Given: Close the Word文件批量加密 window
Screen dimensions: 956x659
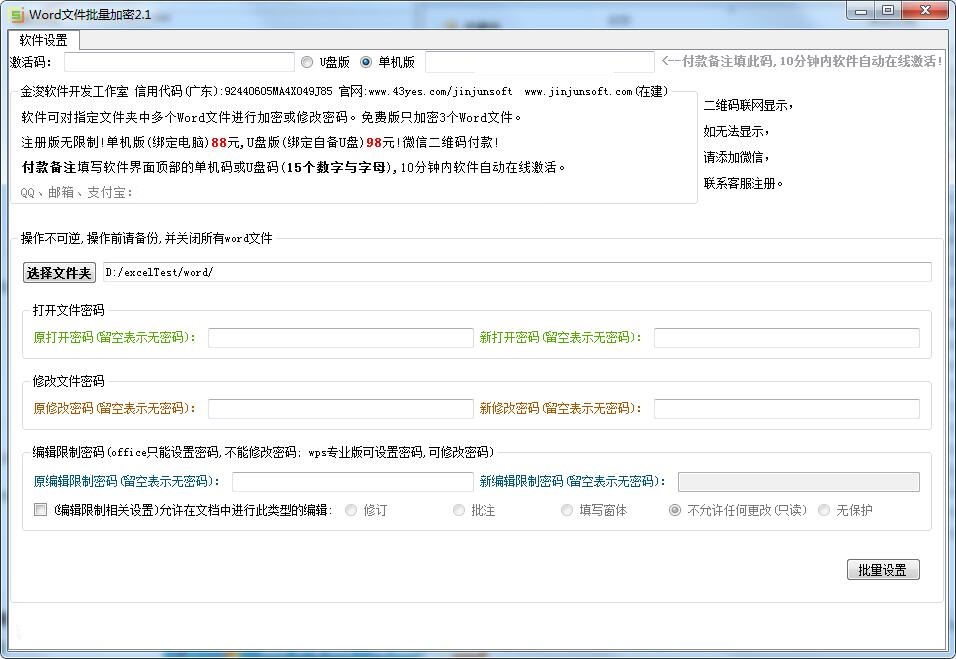Looking at the screenshot, I should coord(925,10).
